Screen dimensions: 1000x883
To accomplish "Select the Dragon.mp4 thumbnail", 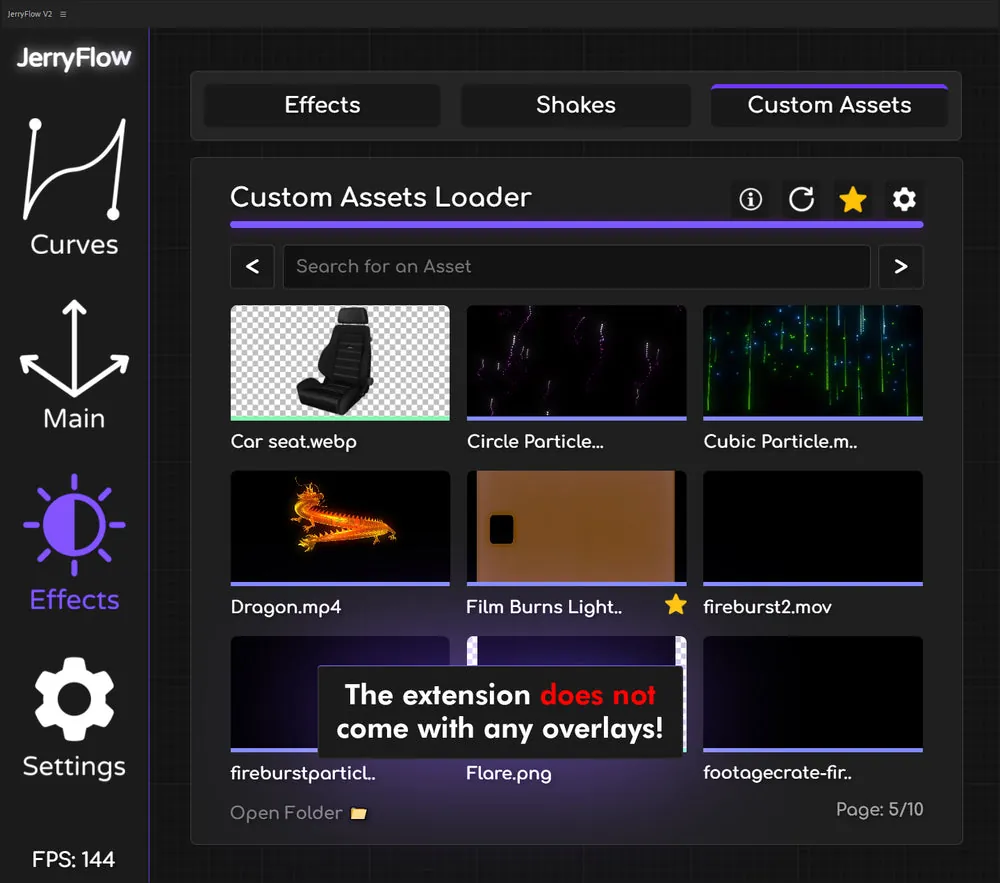I will click(340, 528).
